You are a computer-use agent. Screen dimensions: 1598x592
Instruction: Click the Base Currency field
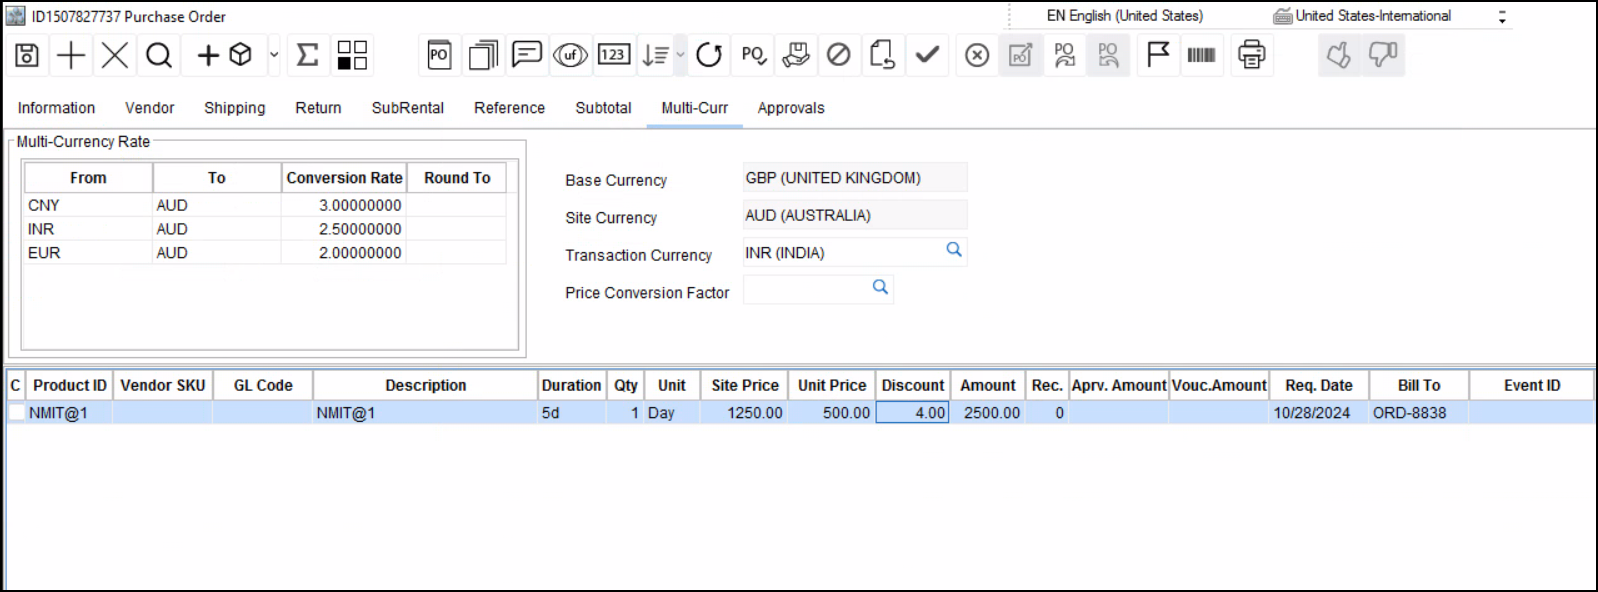click(855, 178)
